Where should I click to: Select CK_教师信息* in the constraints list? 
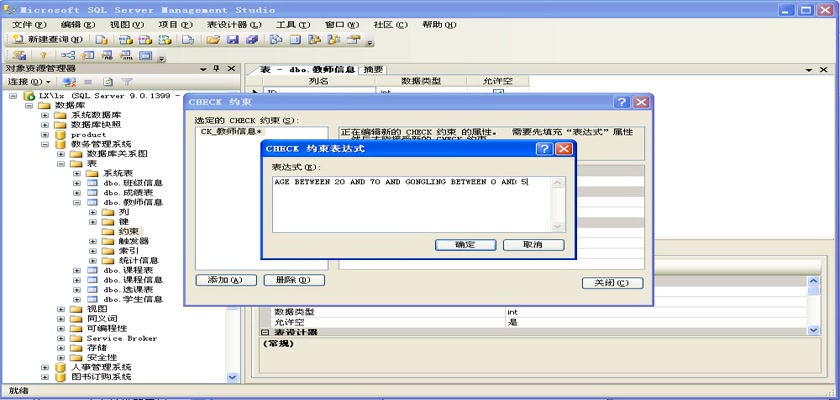[x=232, y=132]
